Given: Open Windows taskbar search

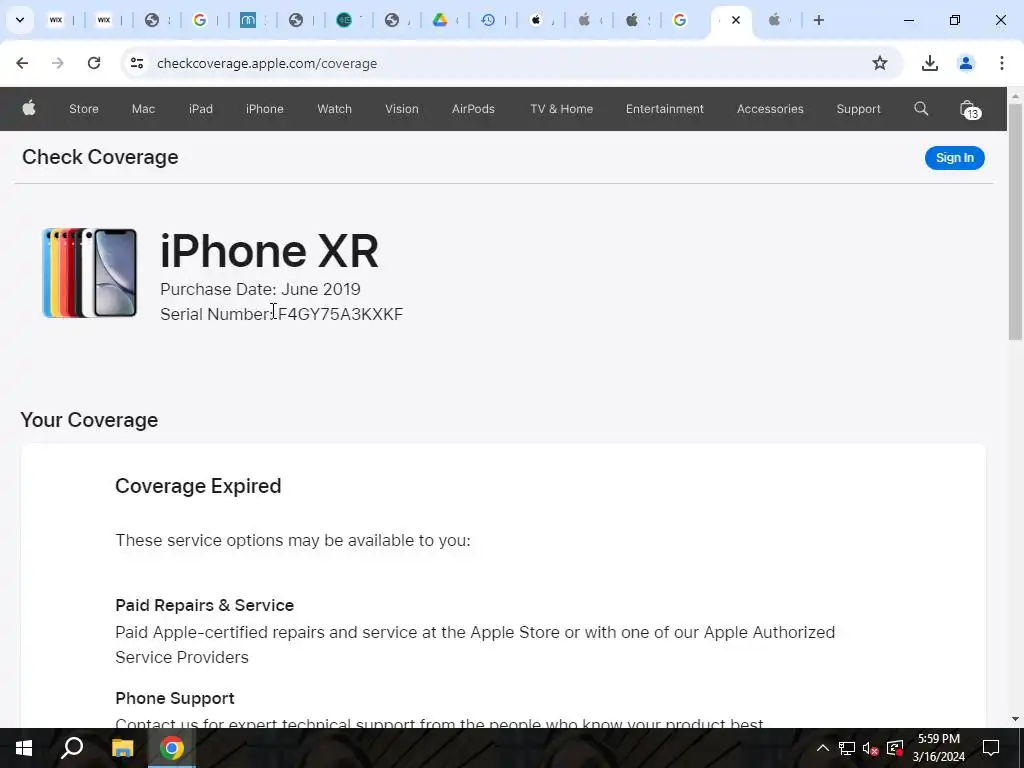Looking at the screenshot, I should pos(72,748).
